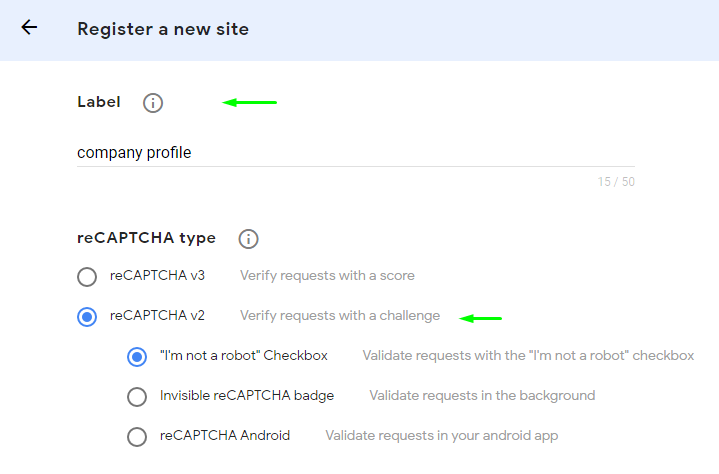This screenshot has height=474, width=719.
Task: Click the 15 / 50 character counter
Action: point(616,182)
